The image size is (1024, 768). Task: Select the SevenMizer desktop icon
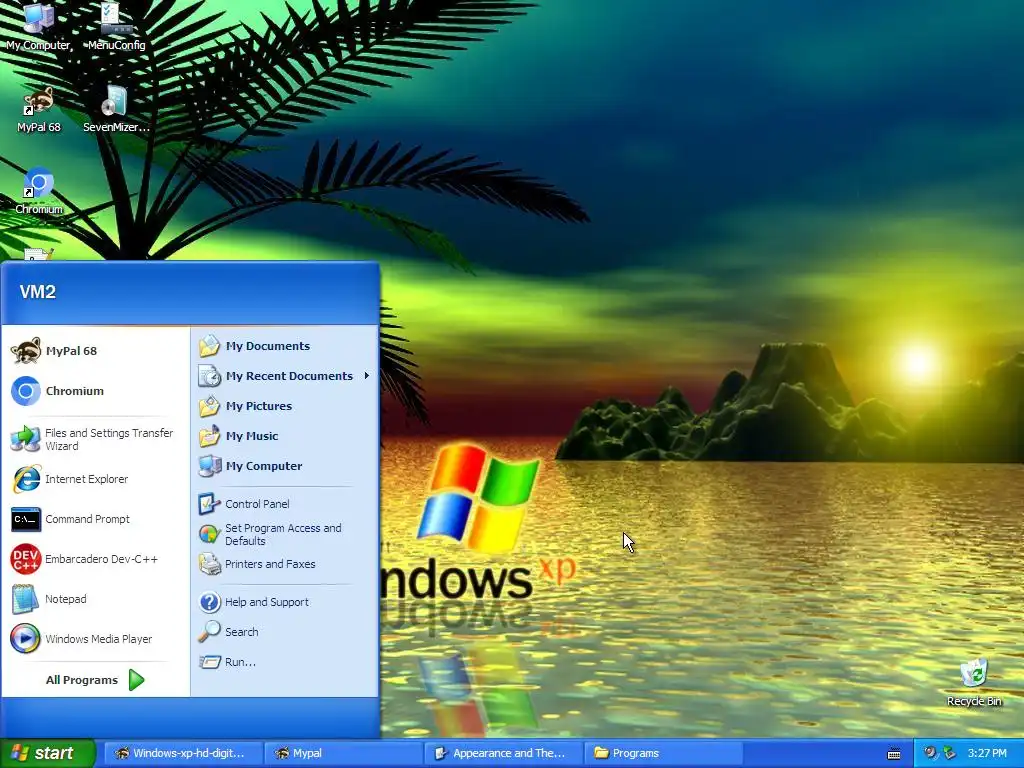pyautogui.click(x=116, y=110)
